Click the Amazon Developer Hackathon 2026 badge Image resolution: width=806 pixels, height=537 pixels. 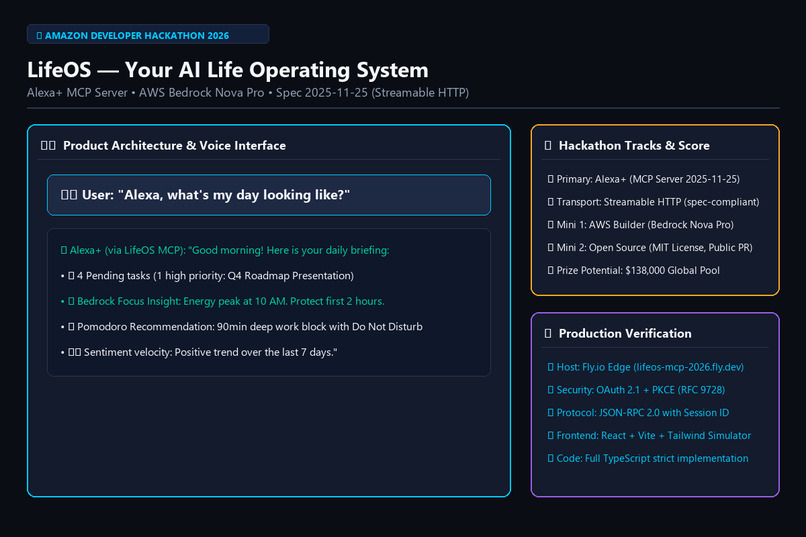point(148,34)
